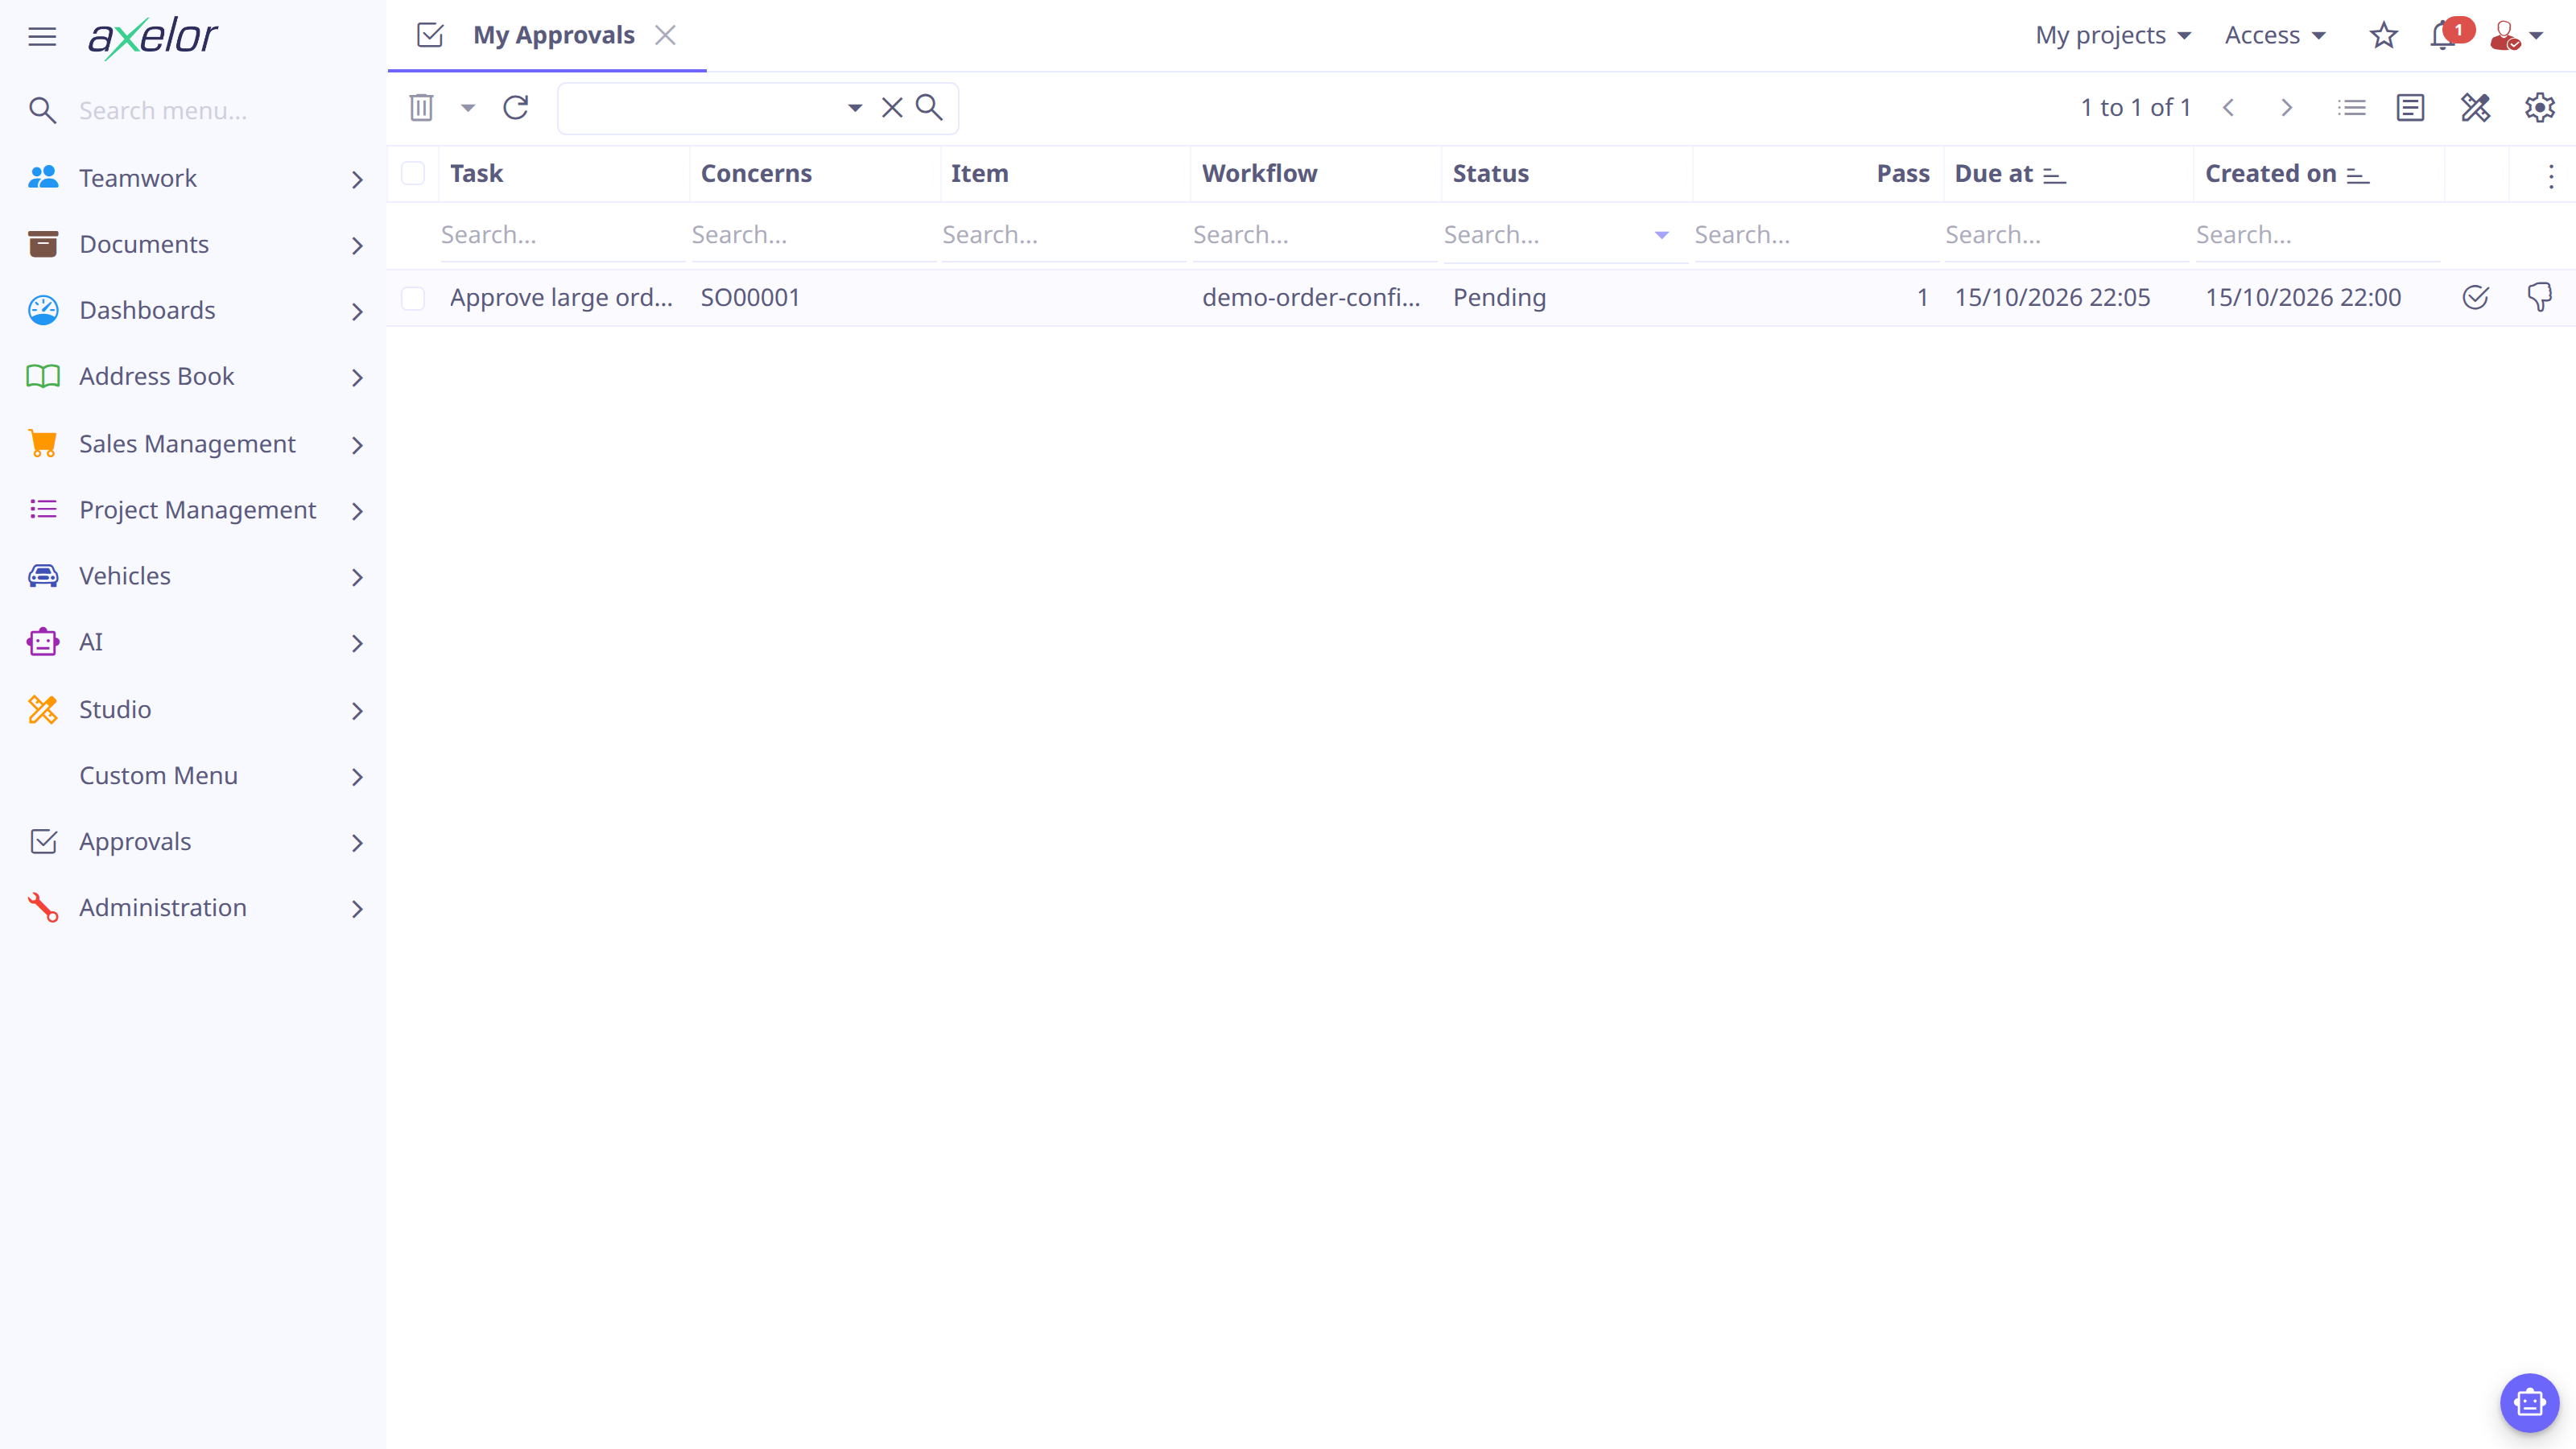The height and width of the screenshot is (1449, 2576).
Task: Expand the Teamwork menu
Action: (194, 178)
